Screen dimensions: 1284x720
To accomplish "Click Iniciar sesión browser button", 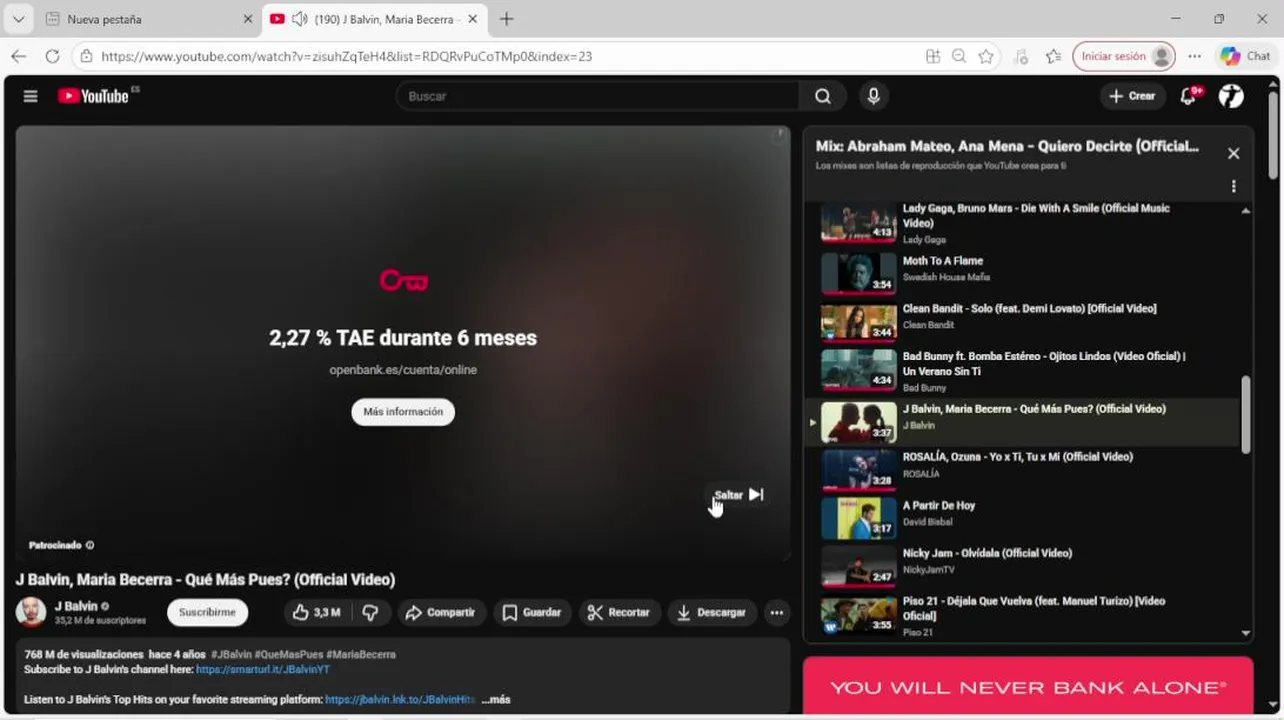I will pos(1123,56).
